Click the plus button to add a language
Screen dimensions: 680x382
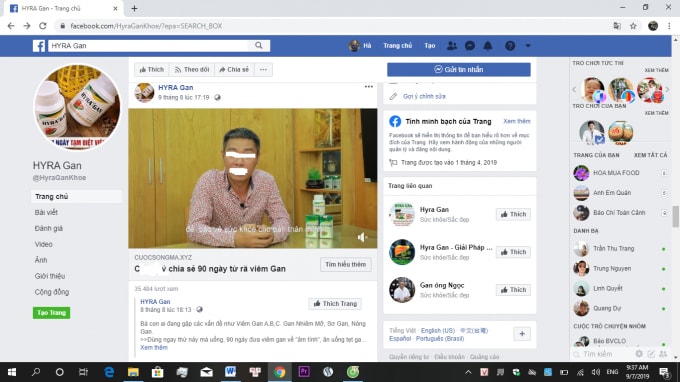522,334
